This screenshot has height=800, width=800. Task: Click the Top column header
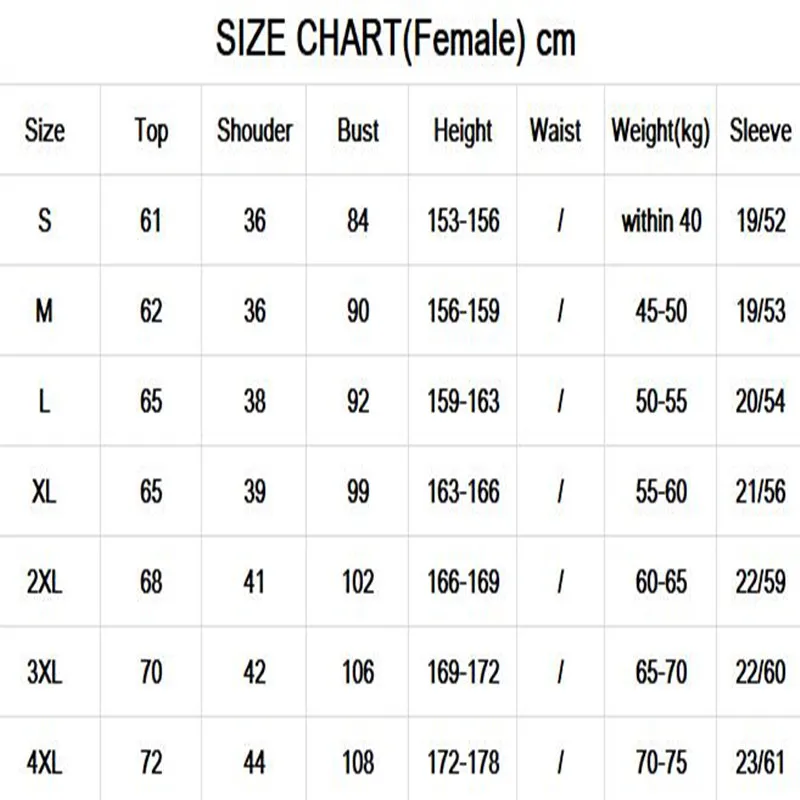point(151,131)
